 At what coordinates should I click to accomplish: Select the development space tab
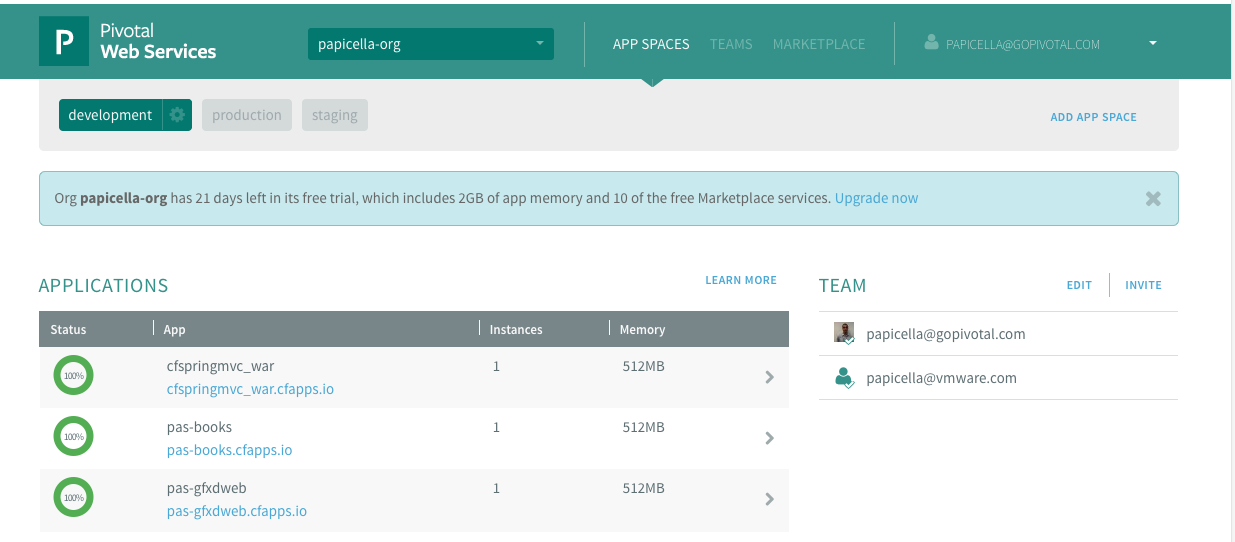pyautogui.click(x=110, y=115)
